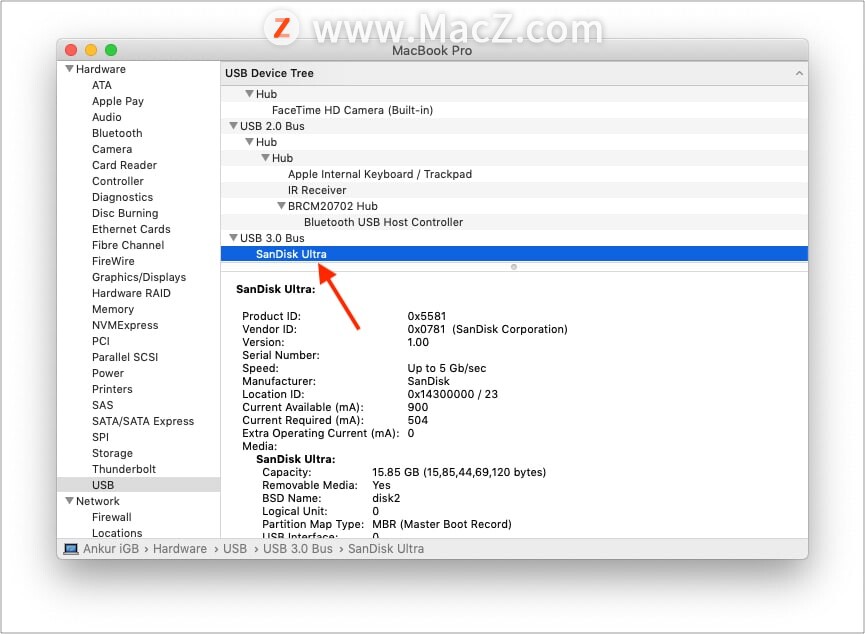Select FaceTime HD Camera (Built-in) row
The image size is (865, 634).
coord(514,110)
